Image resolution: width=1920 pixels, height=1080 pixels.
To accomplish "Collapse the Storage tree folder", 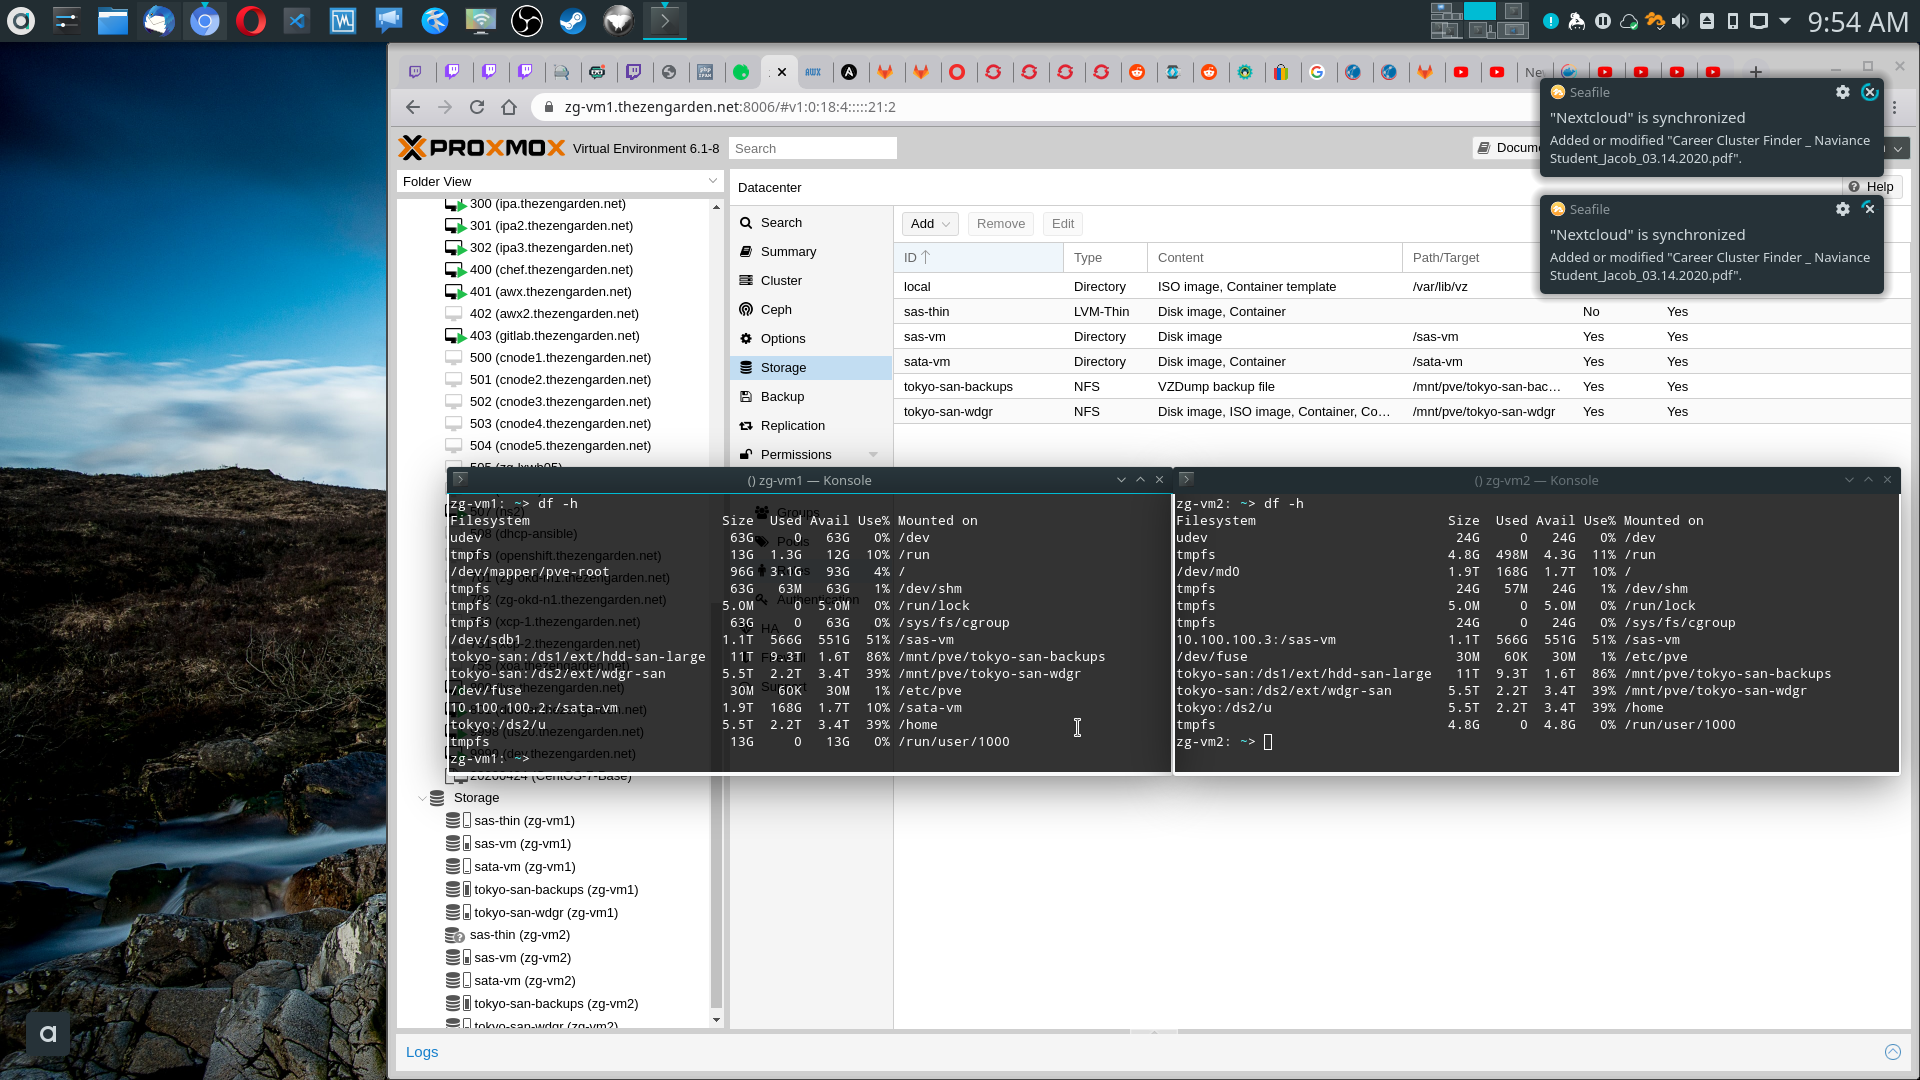I will click(422, 798).
